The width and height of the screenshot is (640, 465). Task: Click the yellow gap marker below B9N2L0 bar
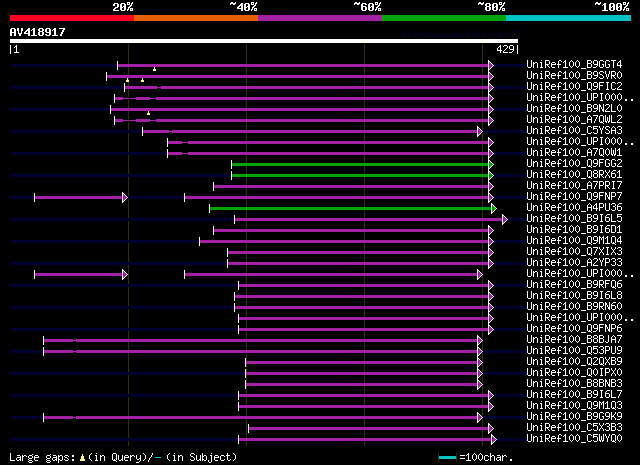click(149, 113)
